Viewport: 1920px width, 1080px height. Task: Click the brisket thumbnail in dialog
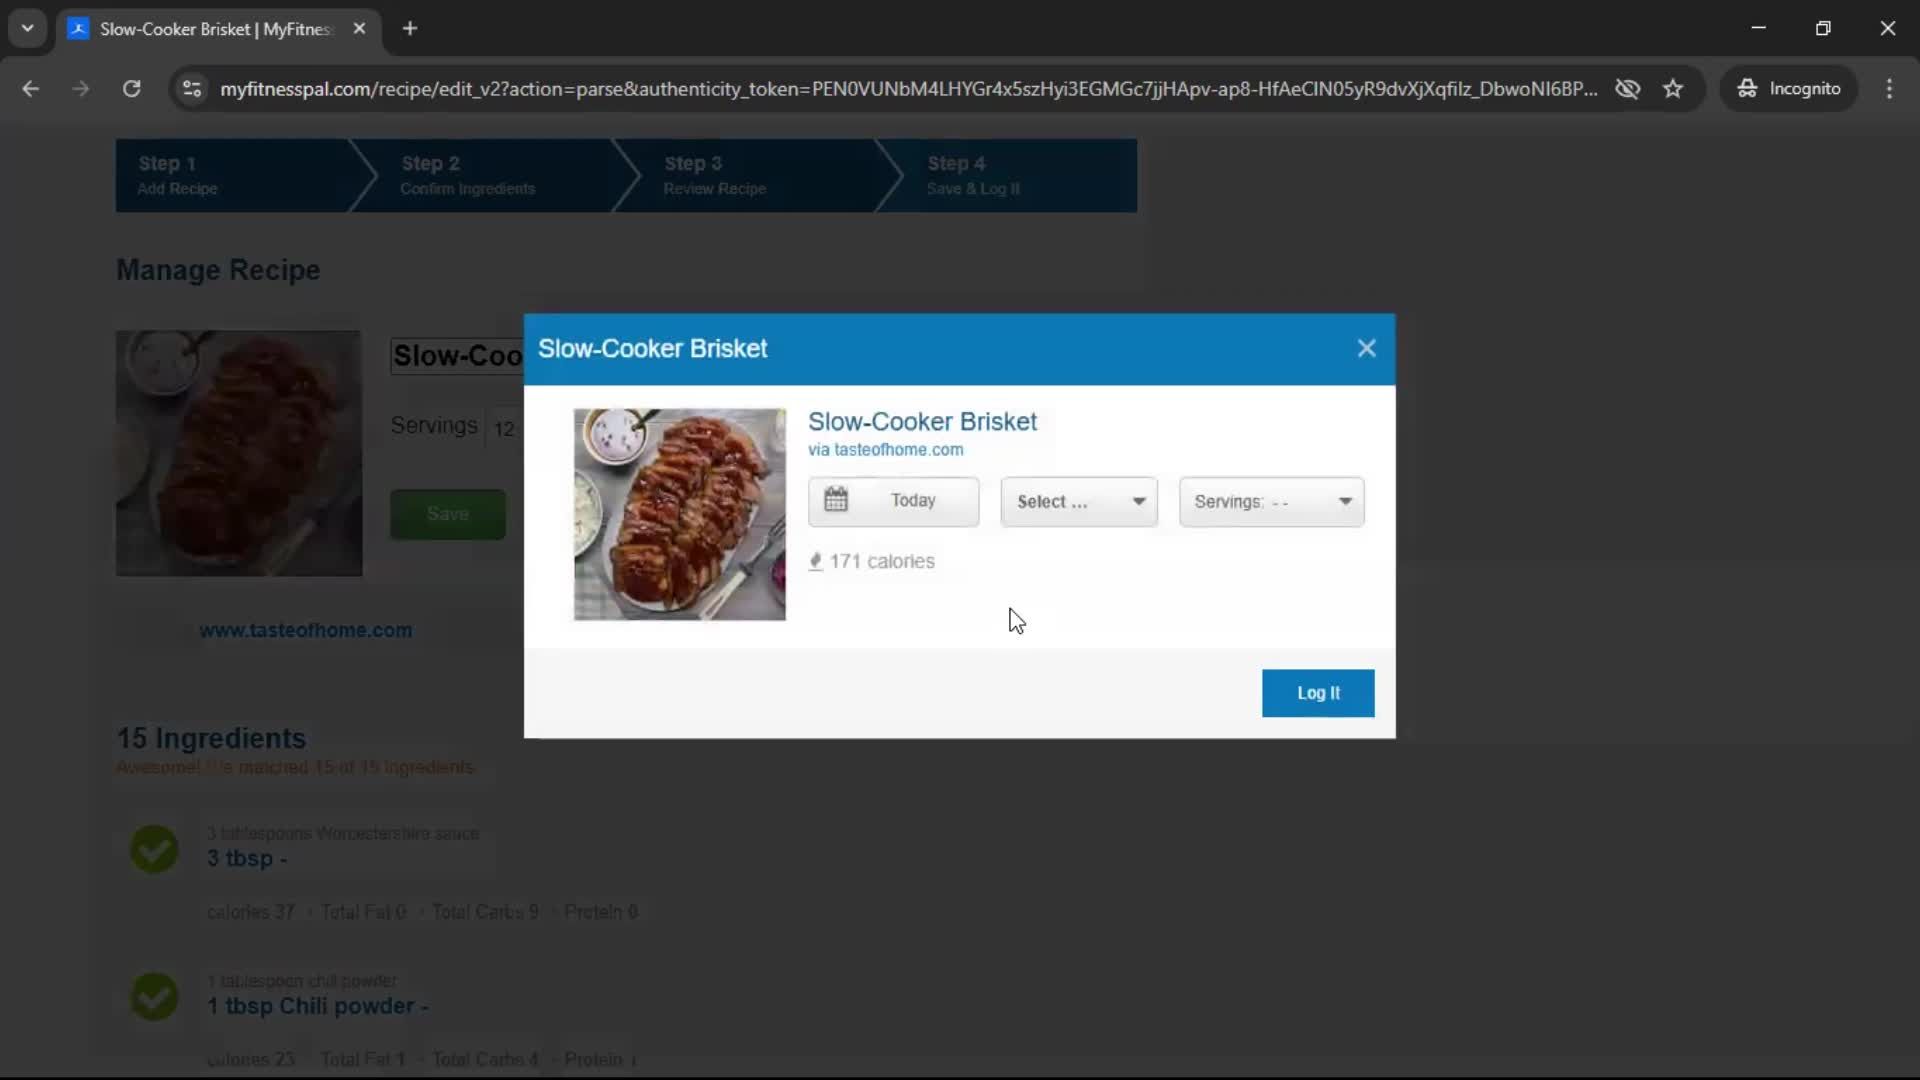[679, 514]
